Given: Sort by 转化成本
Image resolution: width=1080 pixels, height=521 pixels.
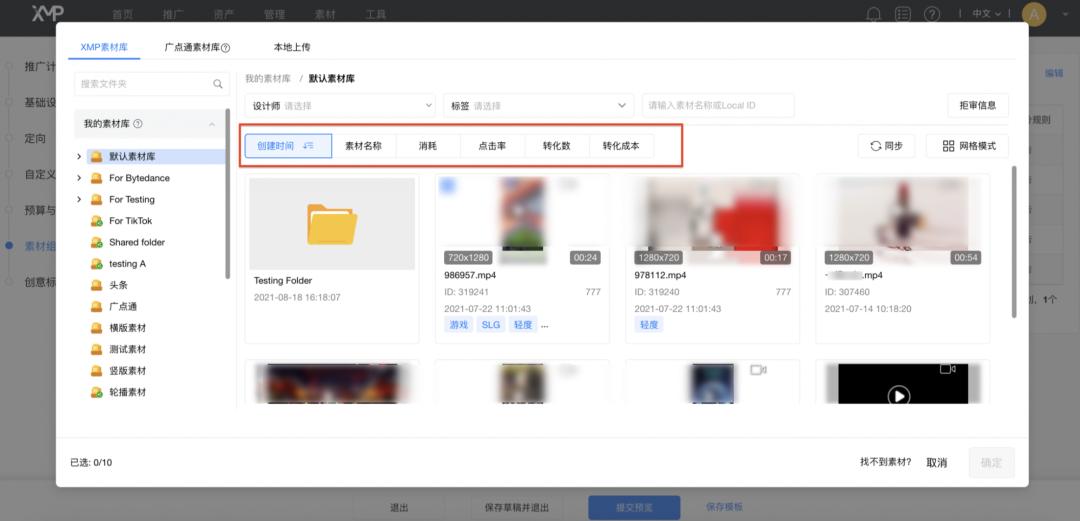Looking at the screenshot, I should pos(621,146).
